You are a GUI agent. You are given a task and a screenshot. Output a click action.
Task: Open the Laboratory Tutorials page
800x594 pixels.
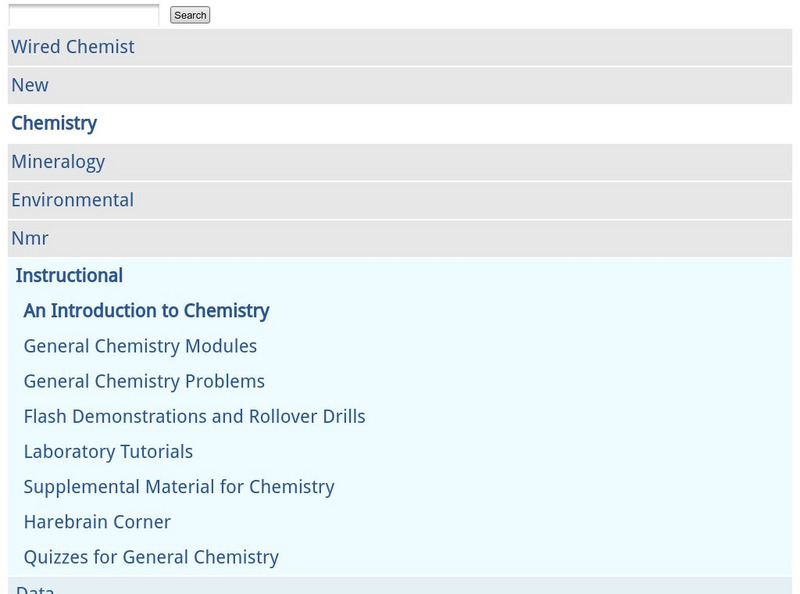click(x=108, y=452)
